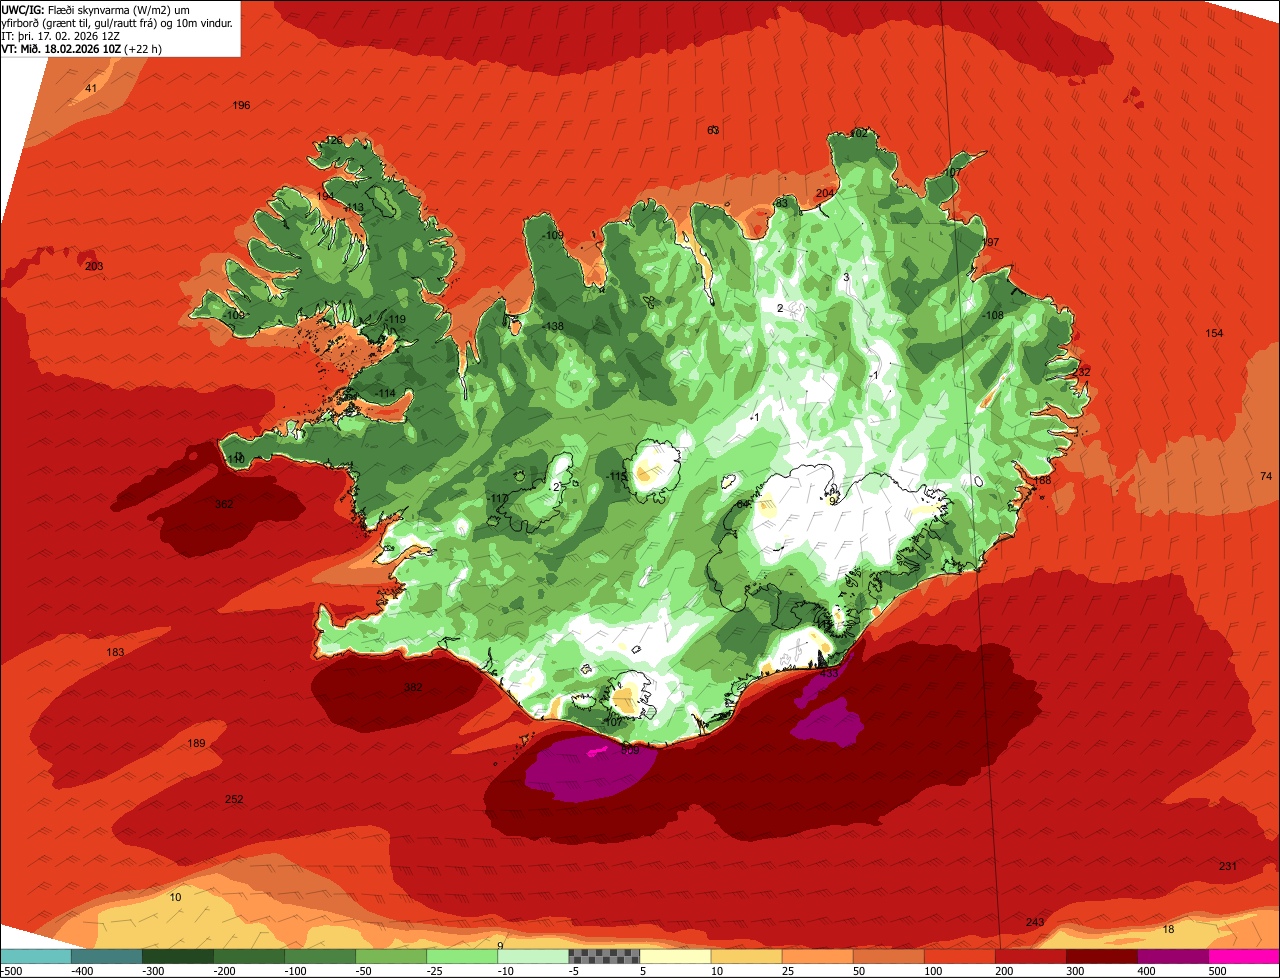The width and height of the screenshot is (1280, 978).
Task: Click the map value '183' over the southwest ocean
Action: click(x=116, y=653)
